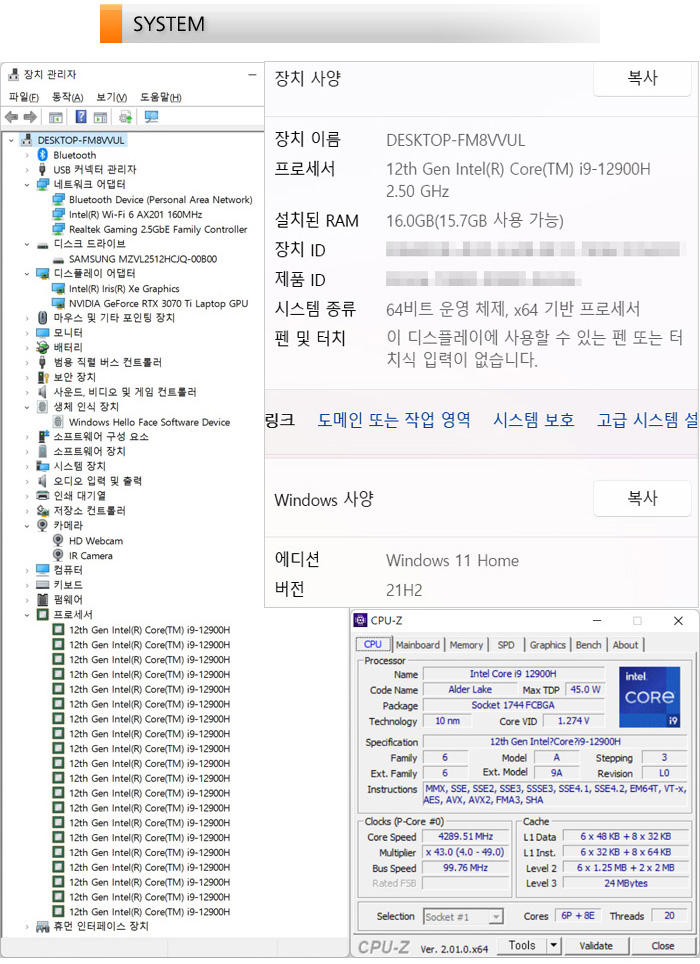Open 도메인 또는 작업 영역 link
Screen dimensions: 700x964
(x=394, y=420)
